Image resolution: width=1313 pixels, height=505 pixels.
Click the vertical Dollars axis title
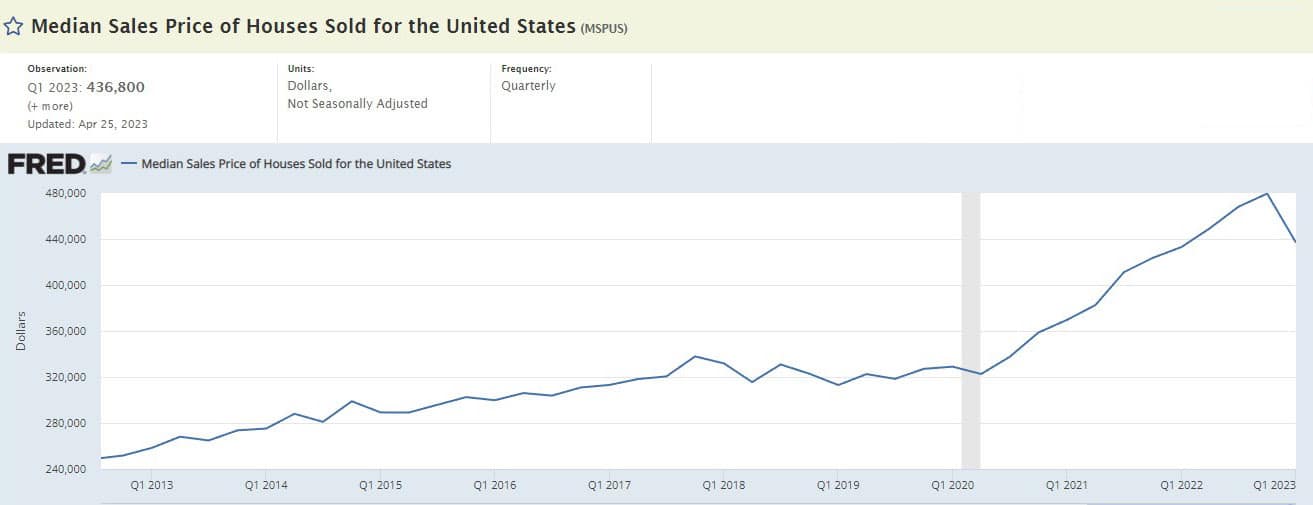coord(21,330)
